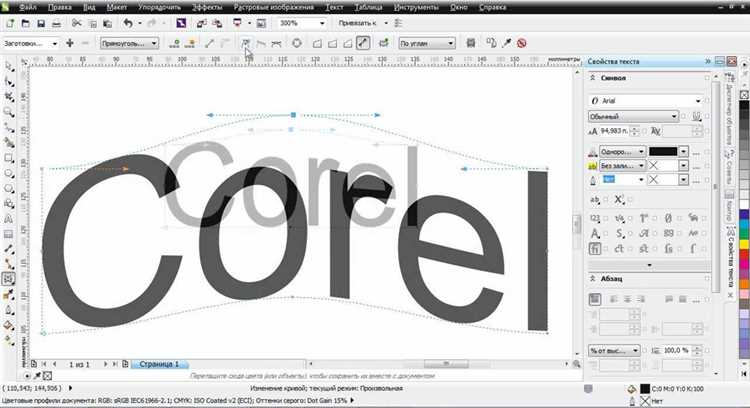Select the Table tool

click(x=9, y=234)
